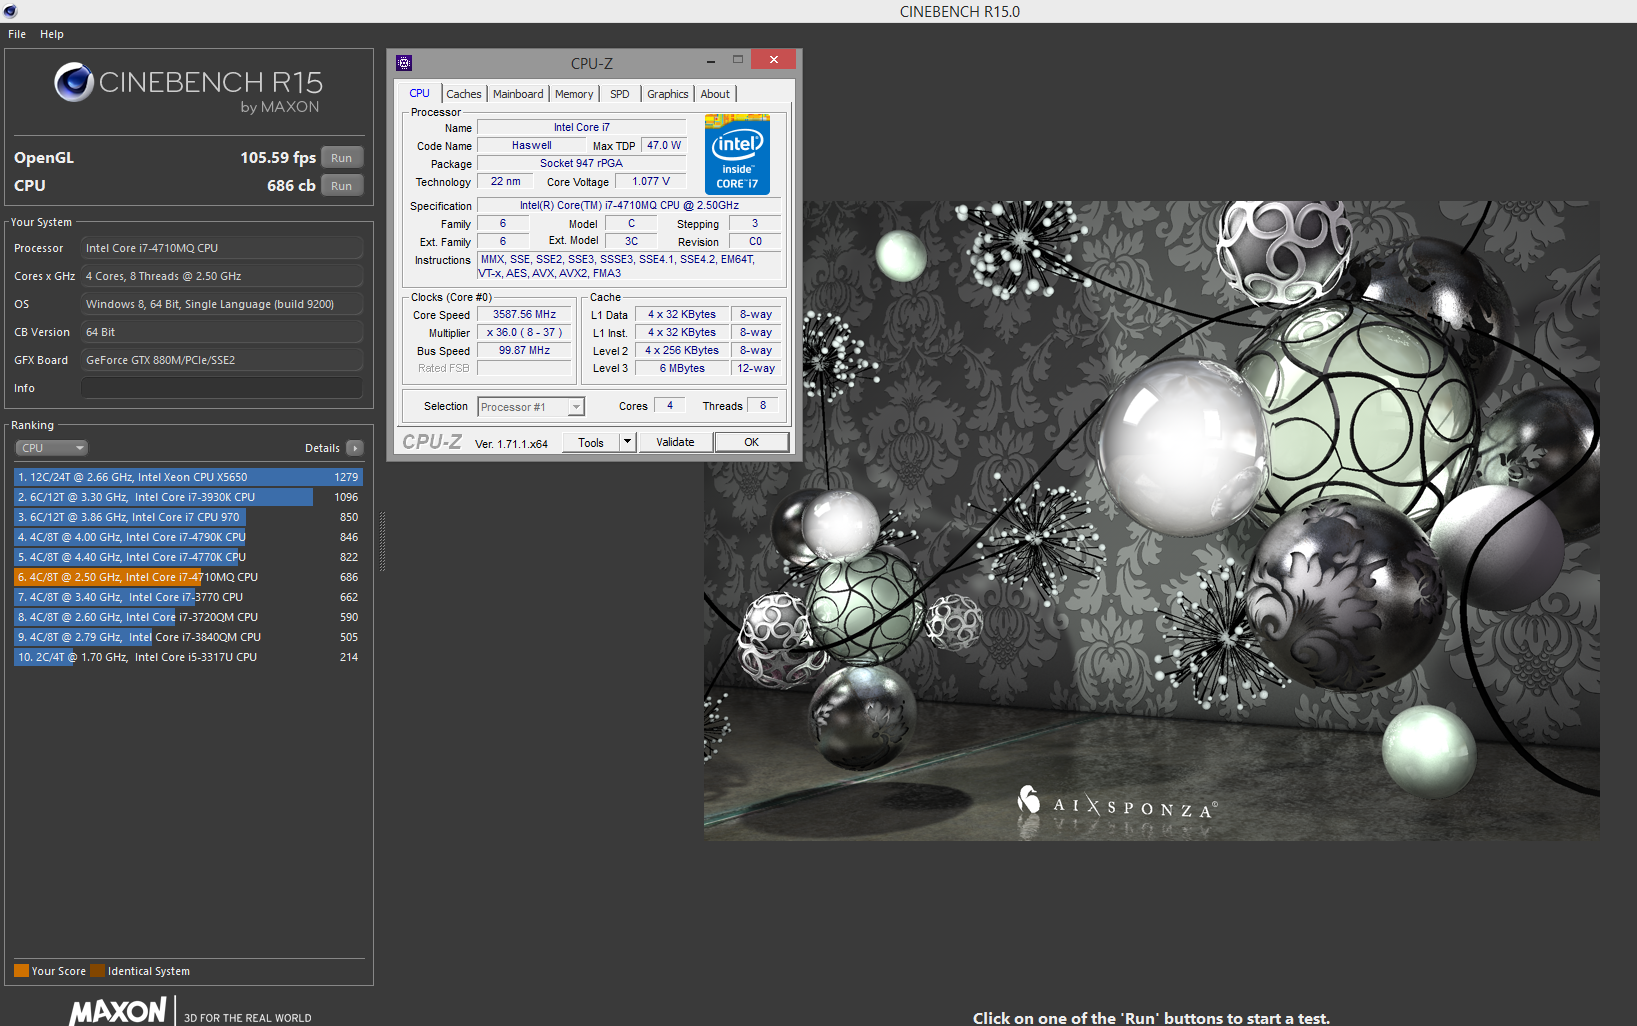Run the OpenGL benchmark
This screenshot has height=1026, width=1637.
point(342,158)
